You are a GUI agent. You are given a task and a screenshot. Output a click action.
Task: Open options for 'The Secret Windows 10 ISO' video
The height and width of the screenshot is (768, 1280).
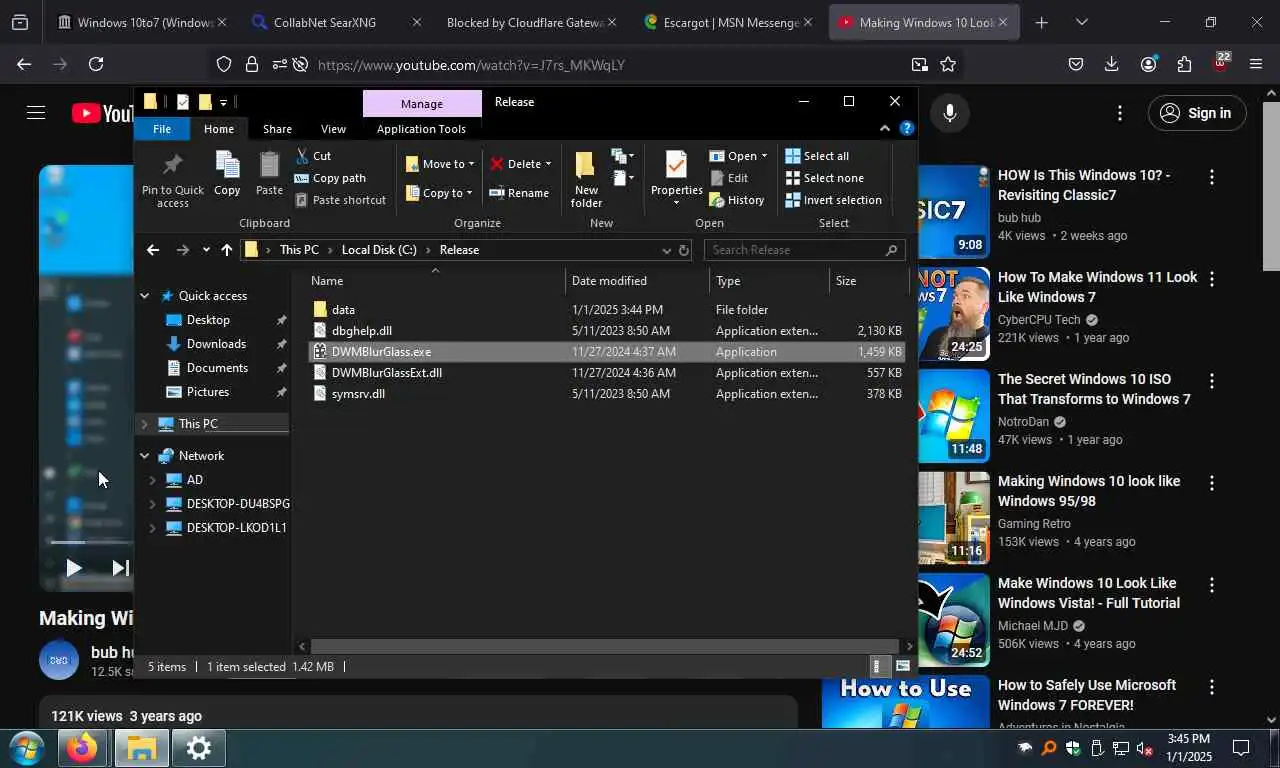tap(1212, 381)
